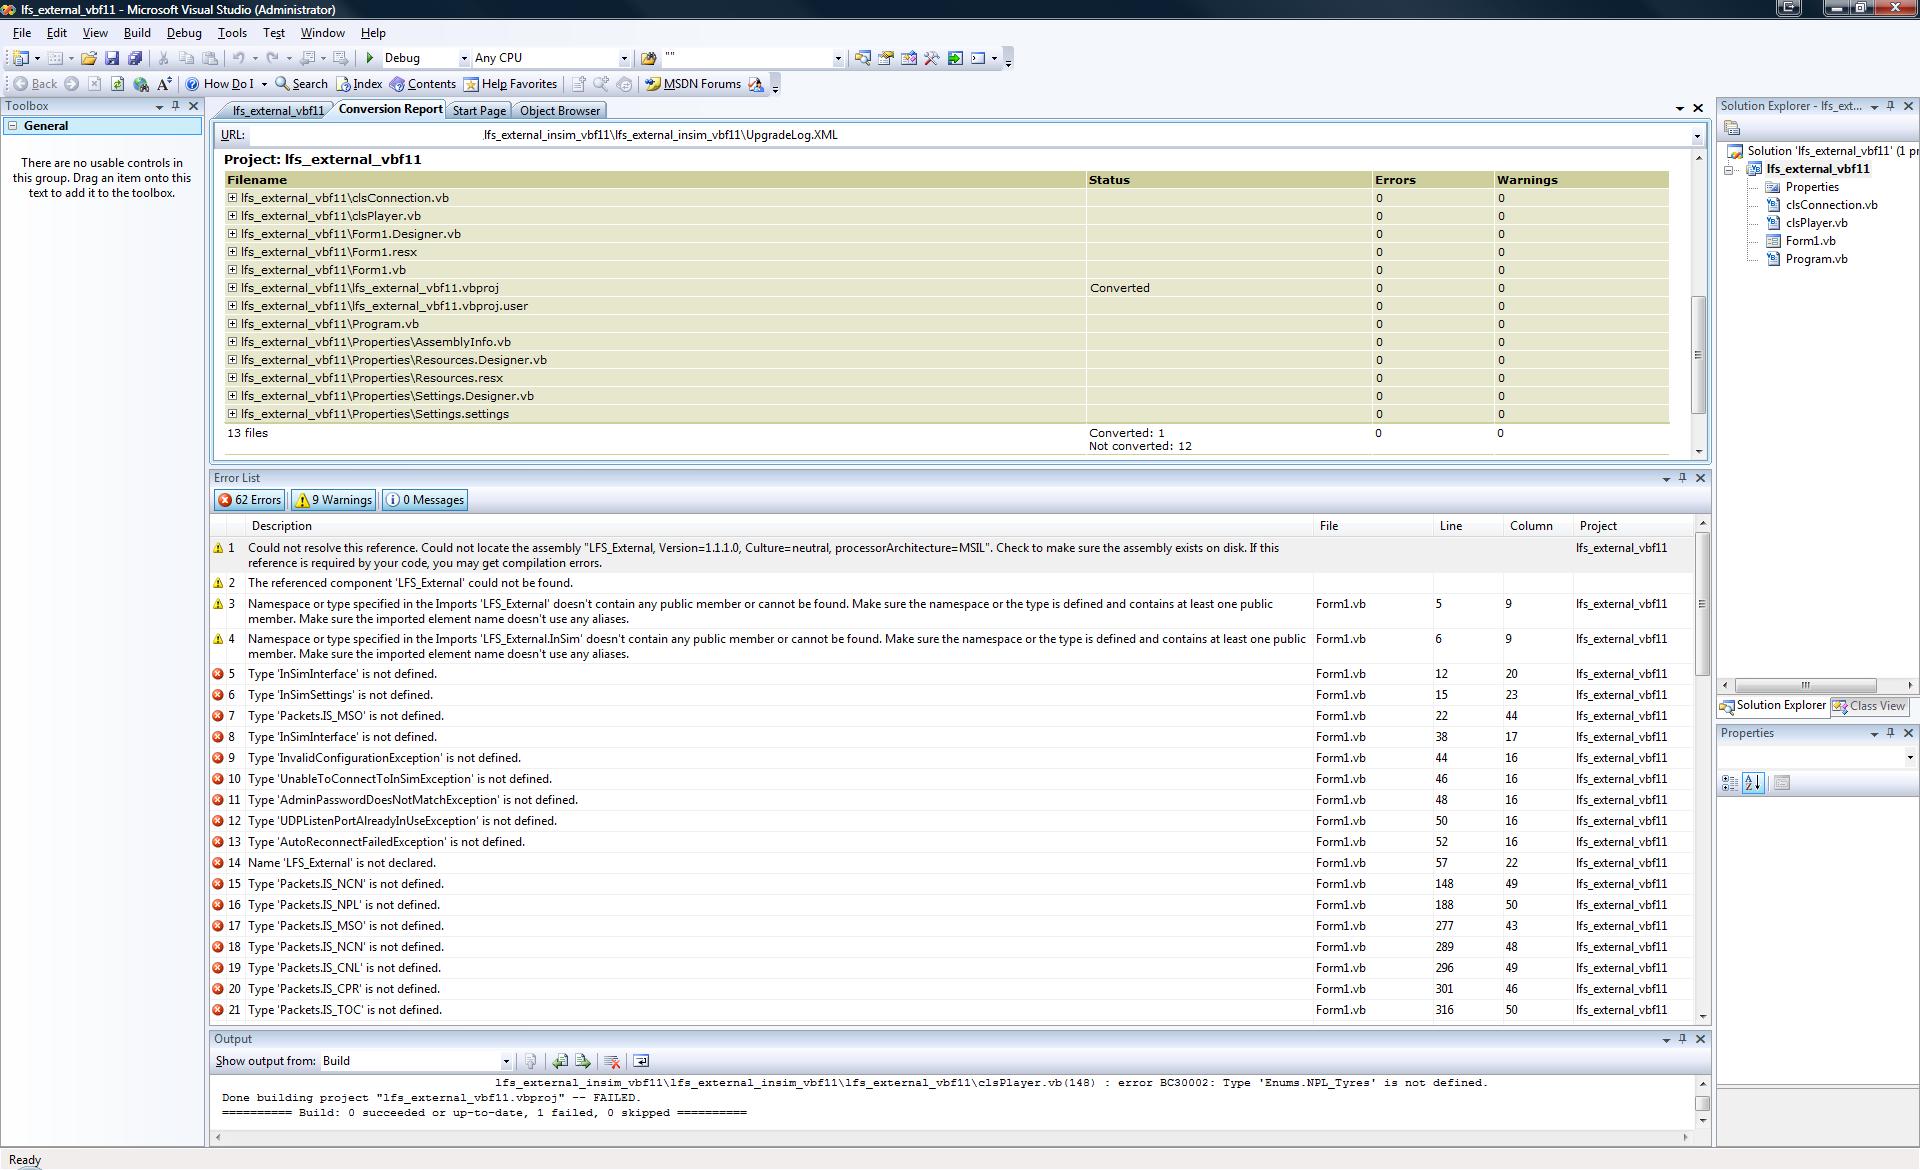Open Help Favorites from toolbar
The height and width of the screenshot is (1170, 1920).
coord(510,84)
